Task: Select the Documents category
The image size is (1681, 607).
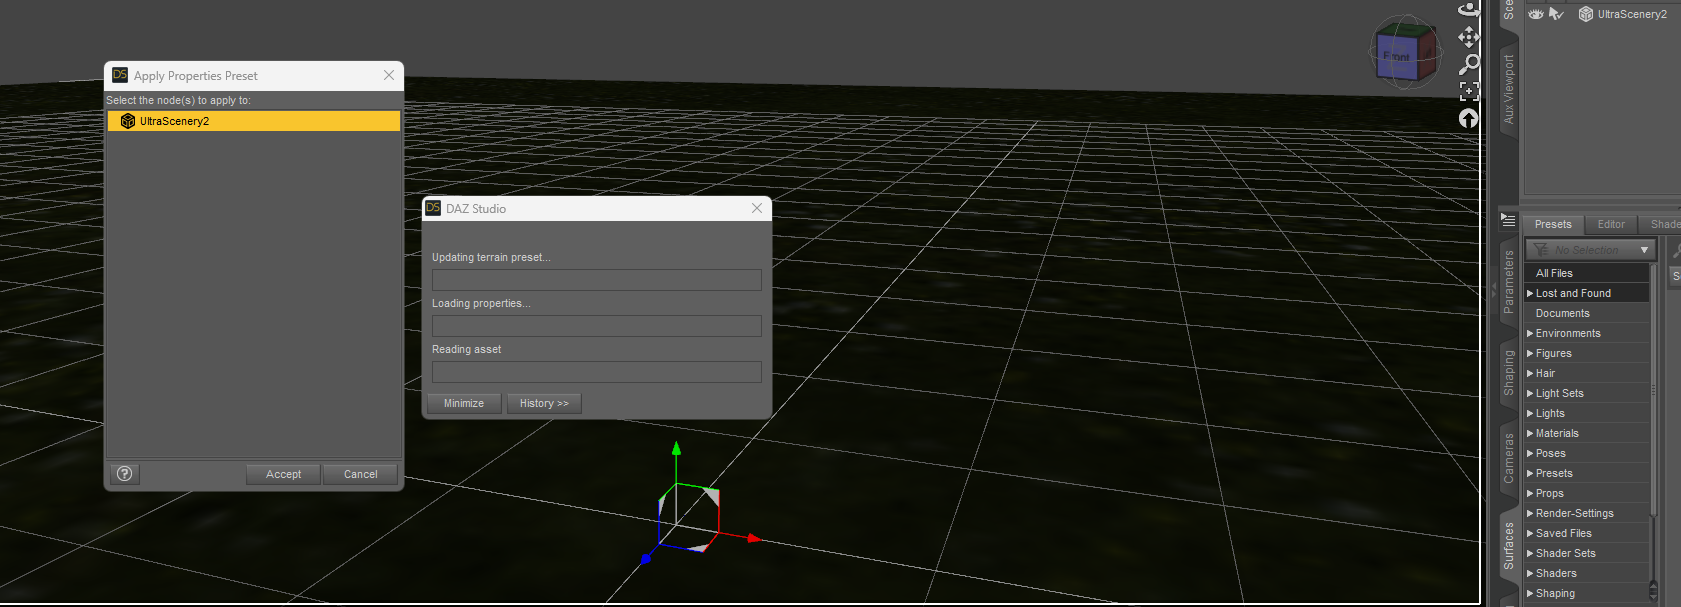Action: tap(1587, 313)
